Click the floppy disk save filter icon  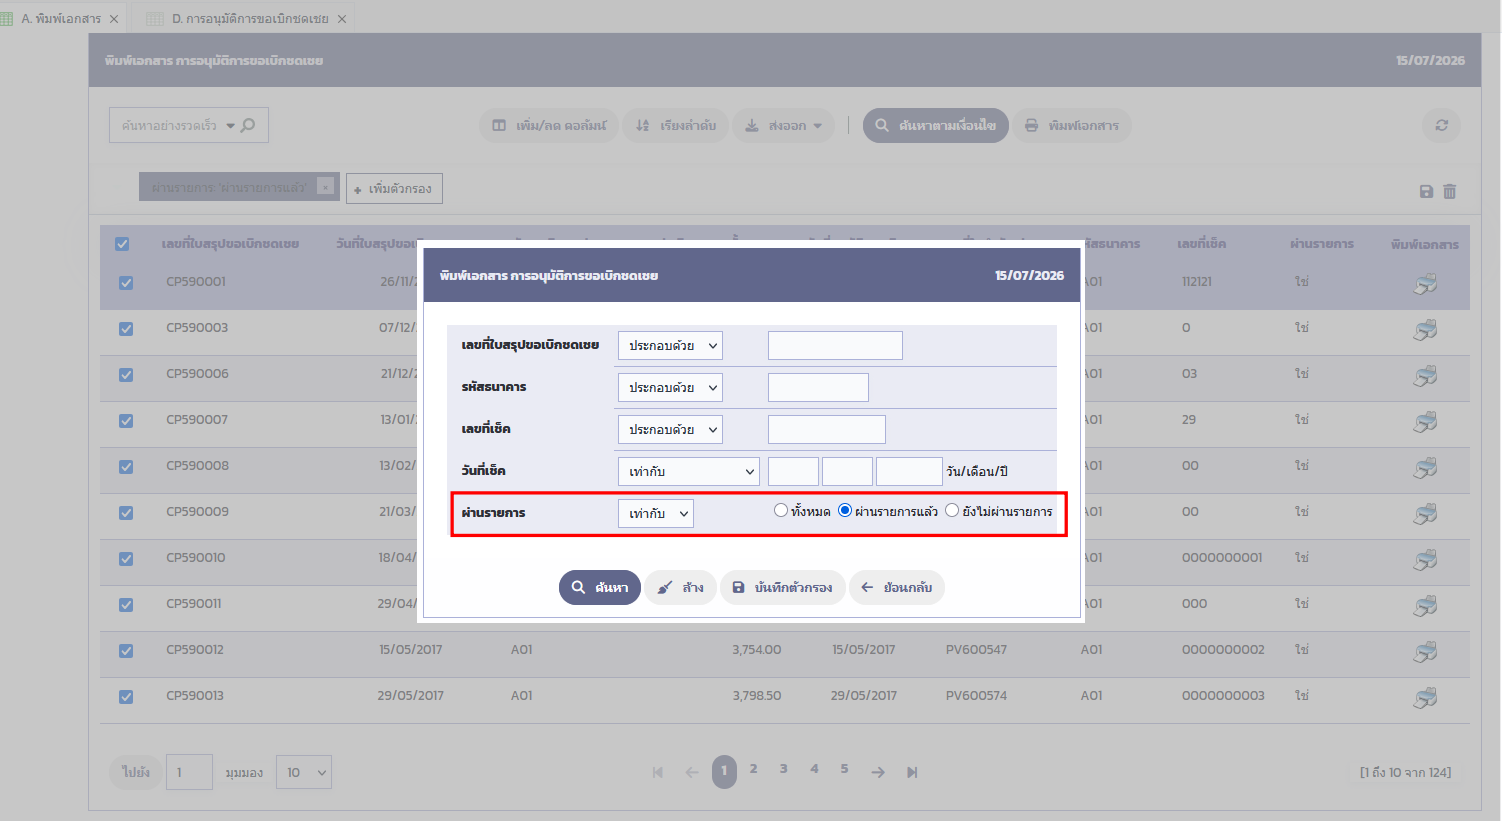(x=1427, y=191)
